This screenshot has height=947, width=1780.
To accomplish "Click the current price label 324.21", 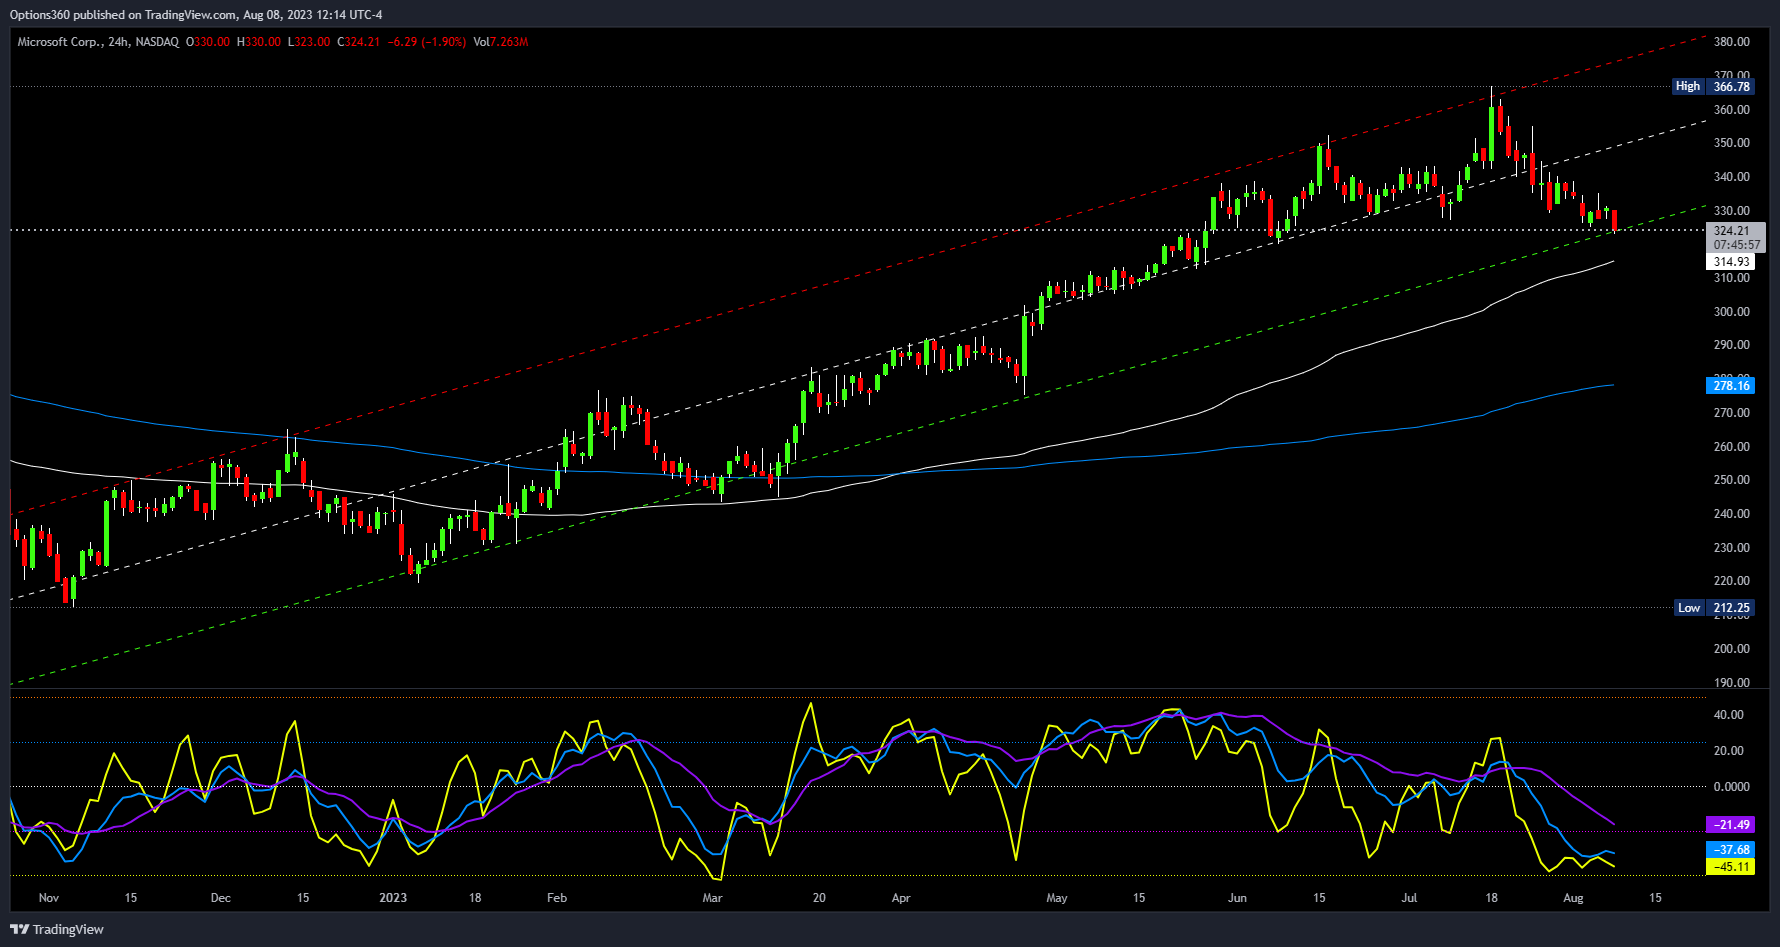I will point(1732,231).
